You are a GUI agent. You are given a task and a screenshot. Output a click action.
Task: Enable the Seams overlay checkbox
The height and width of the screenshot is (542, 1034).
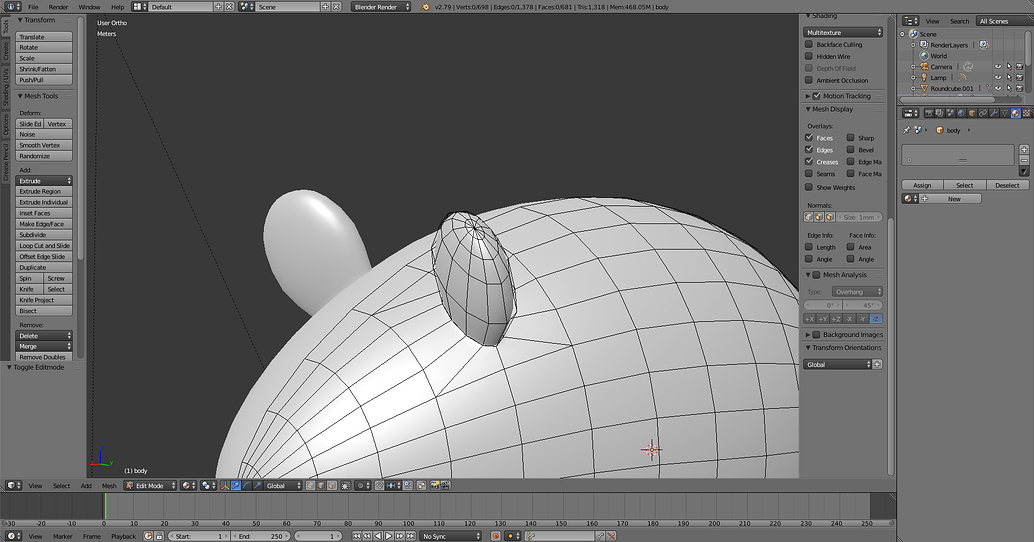point(808,173)
